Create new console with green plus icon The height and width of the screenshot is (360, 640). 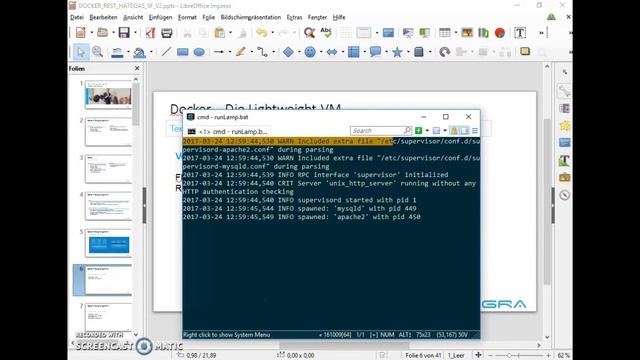tap(418, 131)
